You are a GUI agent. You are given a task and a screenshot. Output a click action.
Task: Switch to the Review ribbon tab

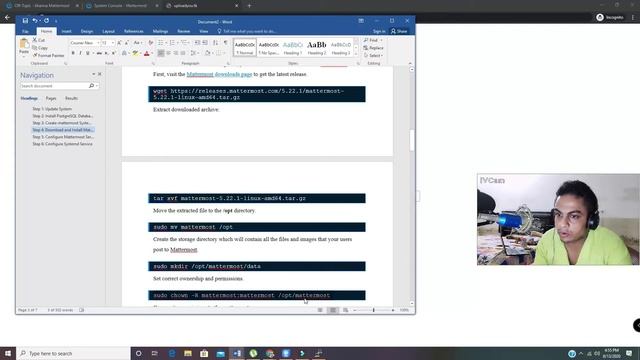[183, 31]
